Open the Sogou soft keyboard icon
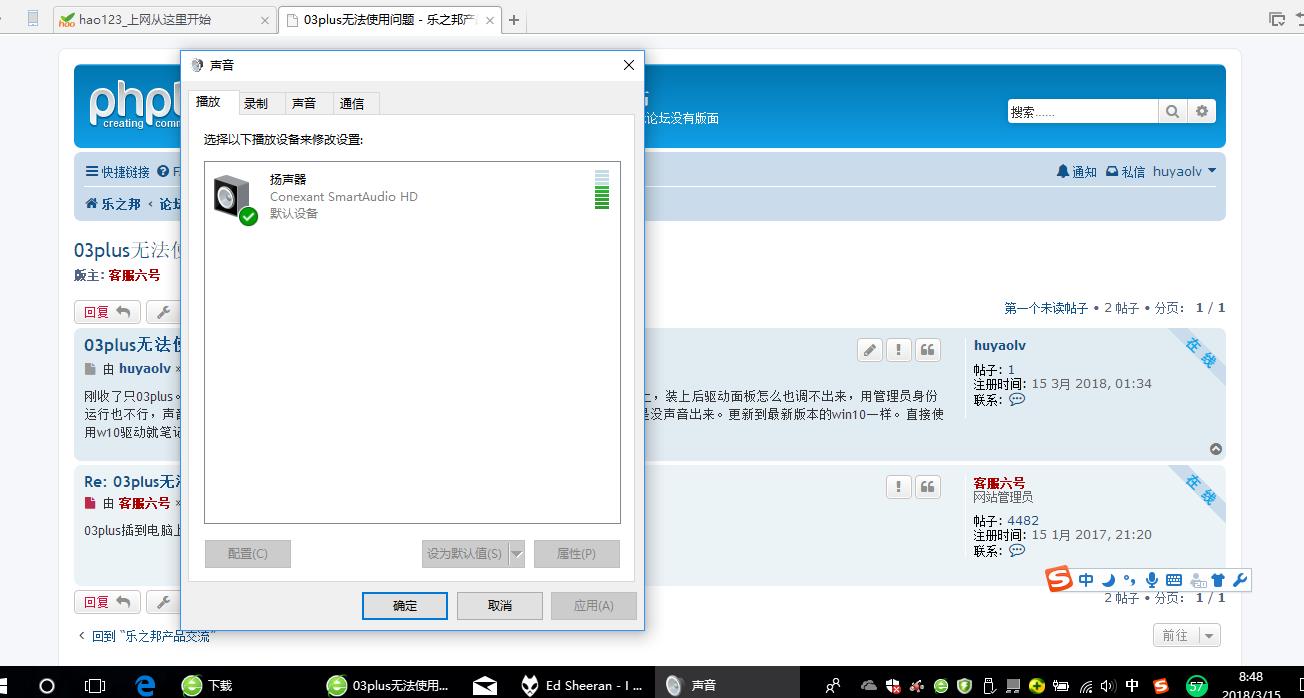This screenshot has width=1304, height=698. tap(1172, 580)
